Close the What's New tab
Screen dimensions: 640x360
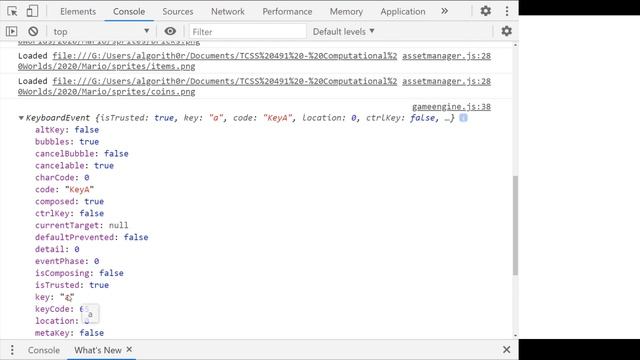click(x=129, y=349)
